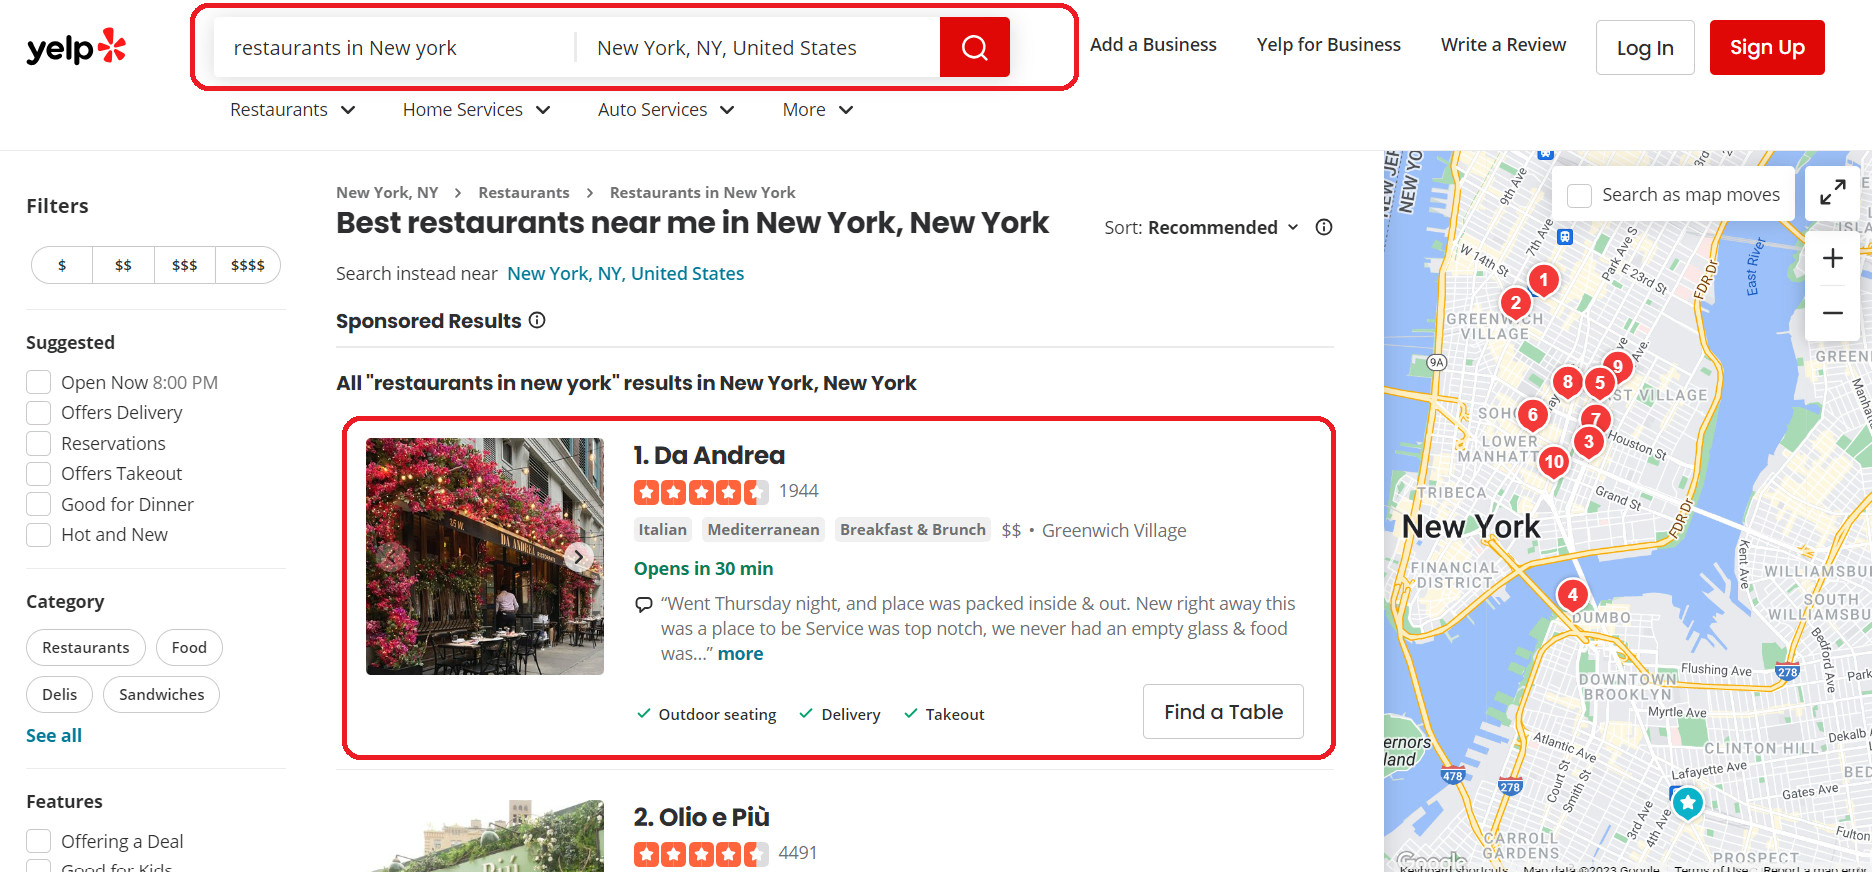
Task: Click Restaurants breadcrumb link
Action: click(x=524, y=192)
